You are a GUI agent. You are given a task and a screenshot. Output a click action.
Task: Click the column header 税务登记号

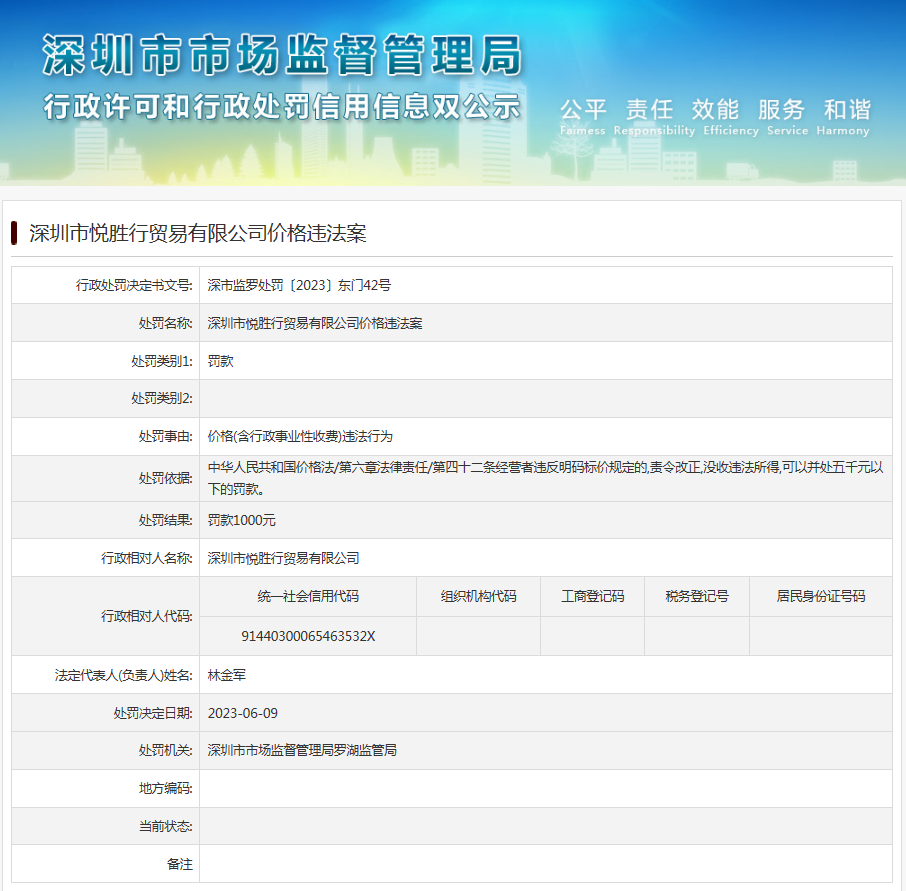pos(697,596)
